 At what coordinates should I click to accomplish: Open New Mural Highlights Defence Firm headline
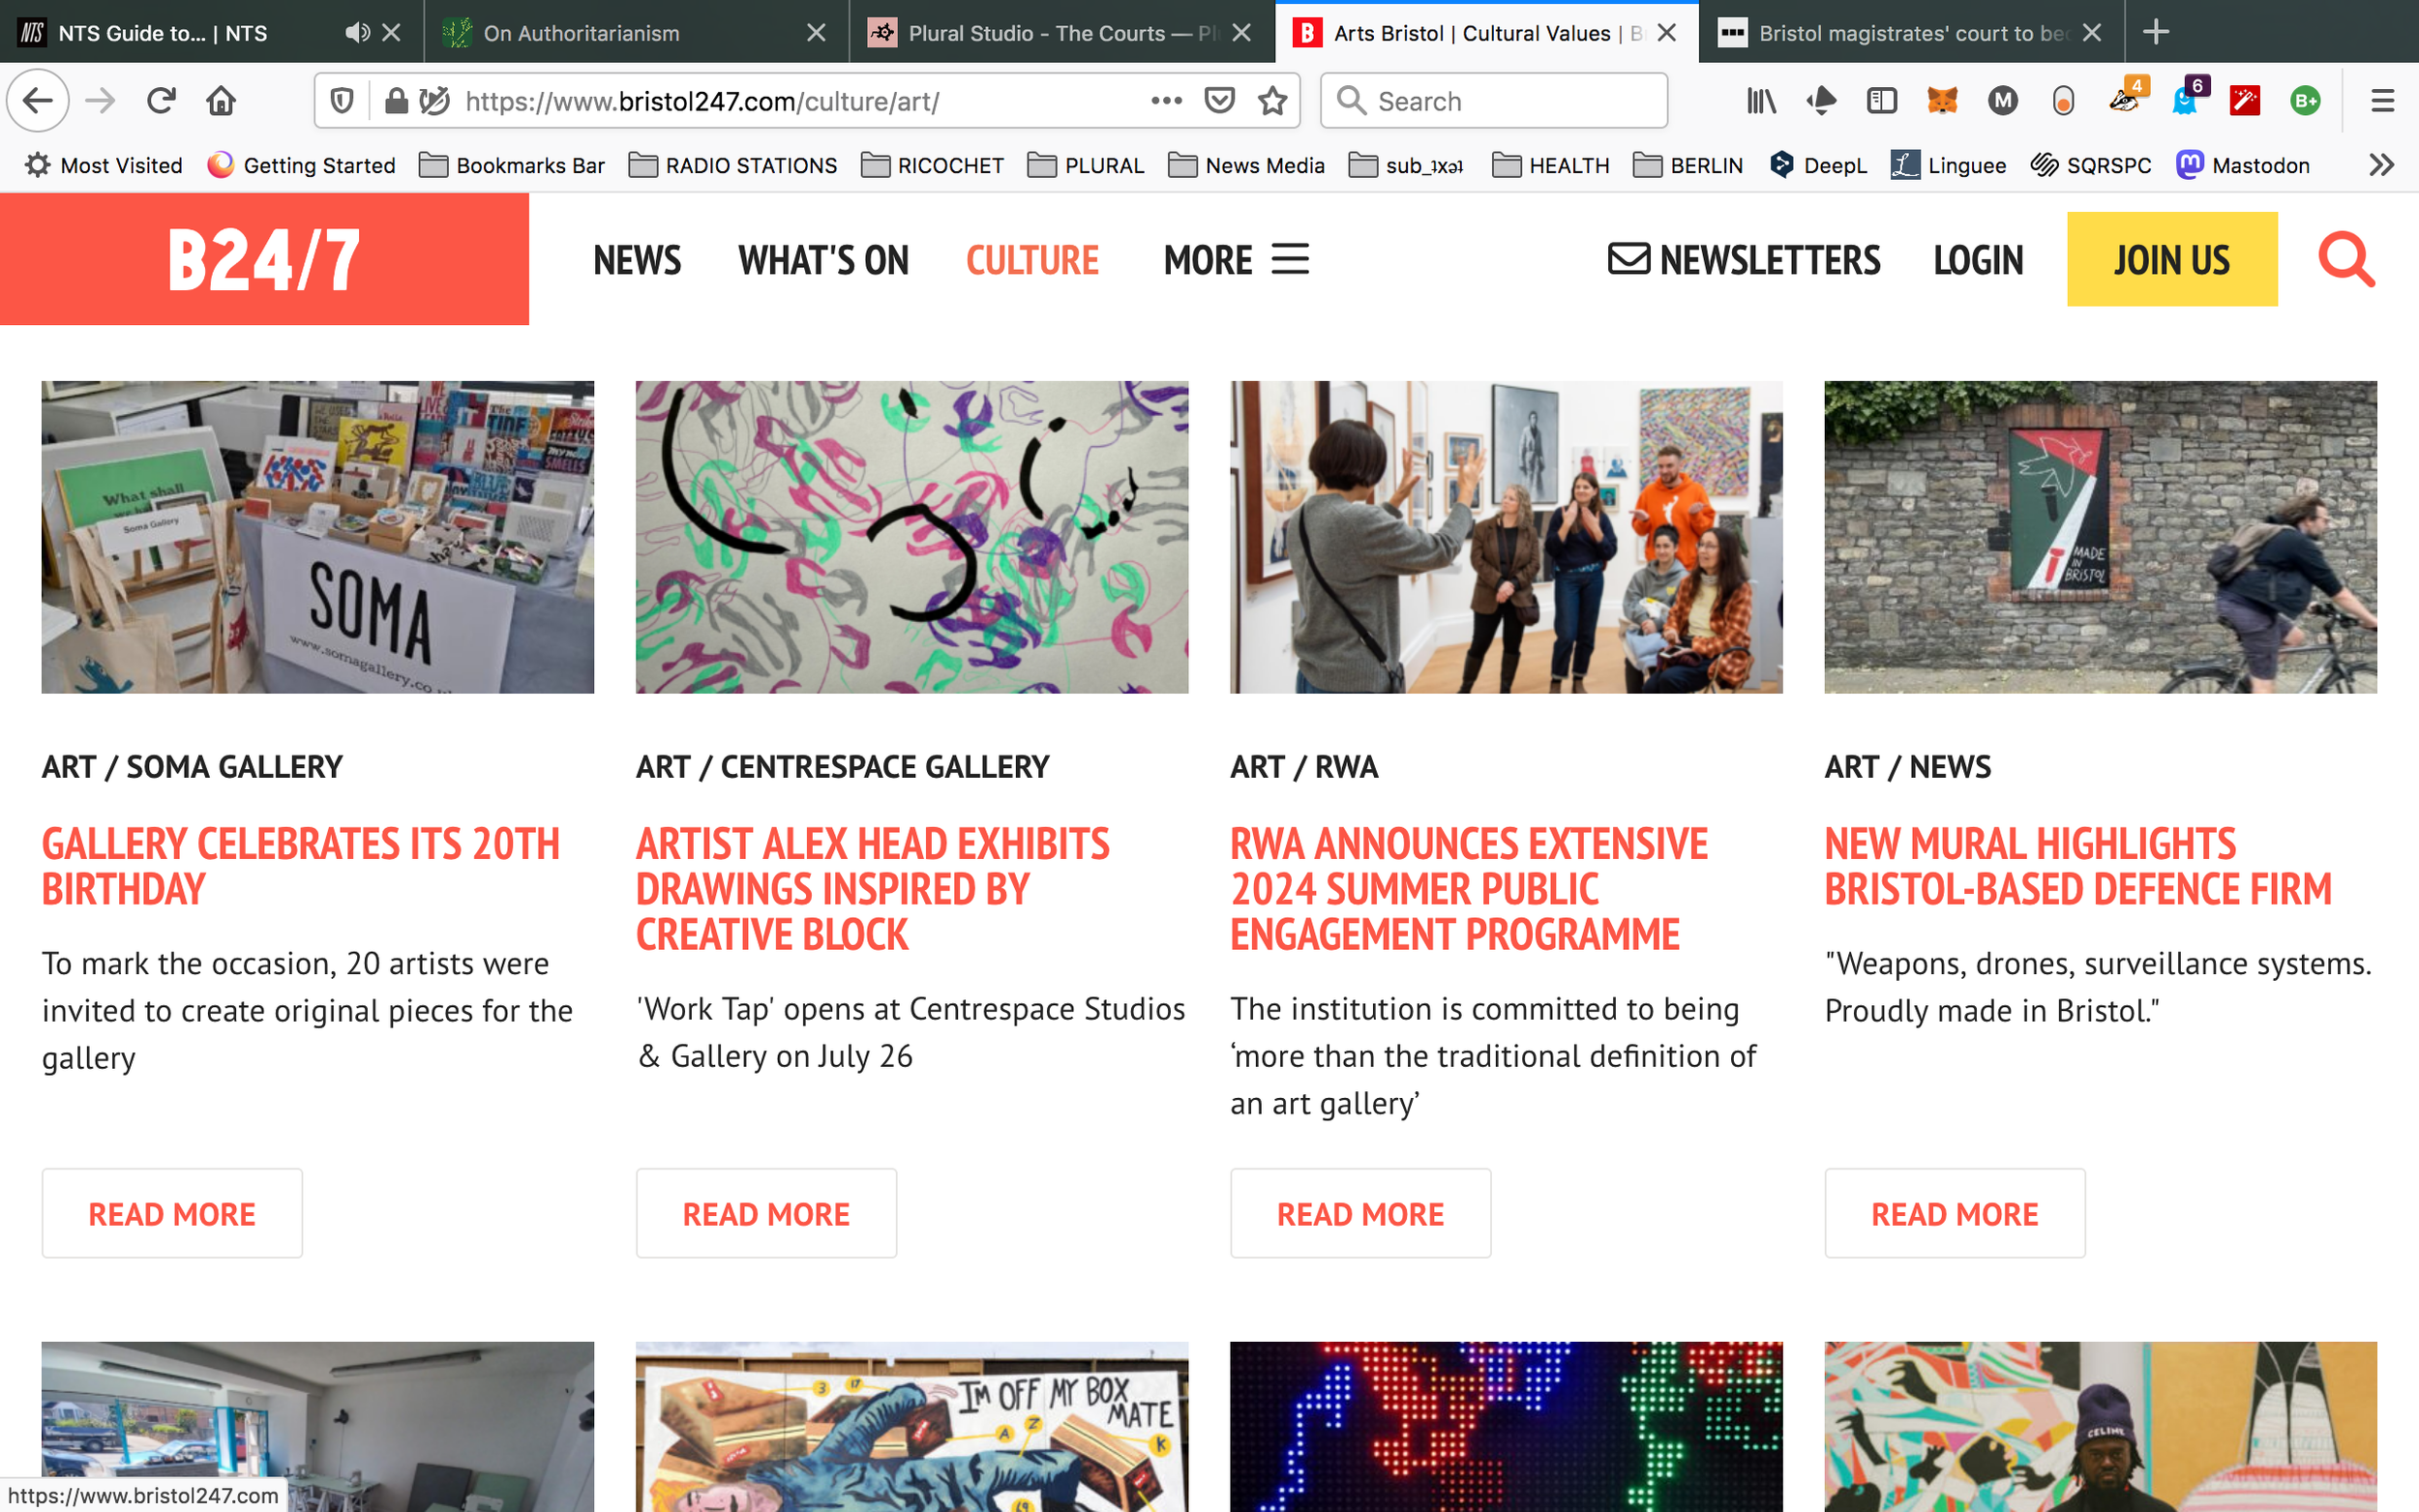pos(2078,866)
